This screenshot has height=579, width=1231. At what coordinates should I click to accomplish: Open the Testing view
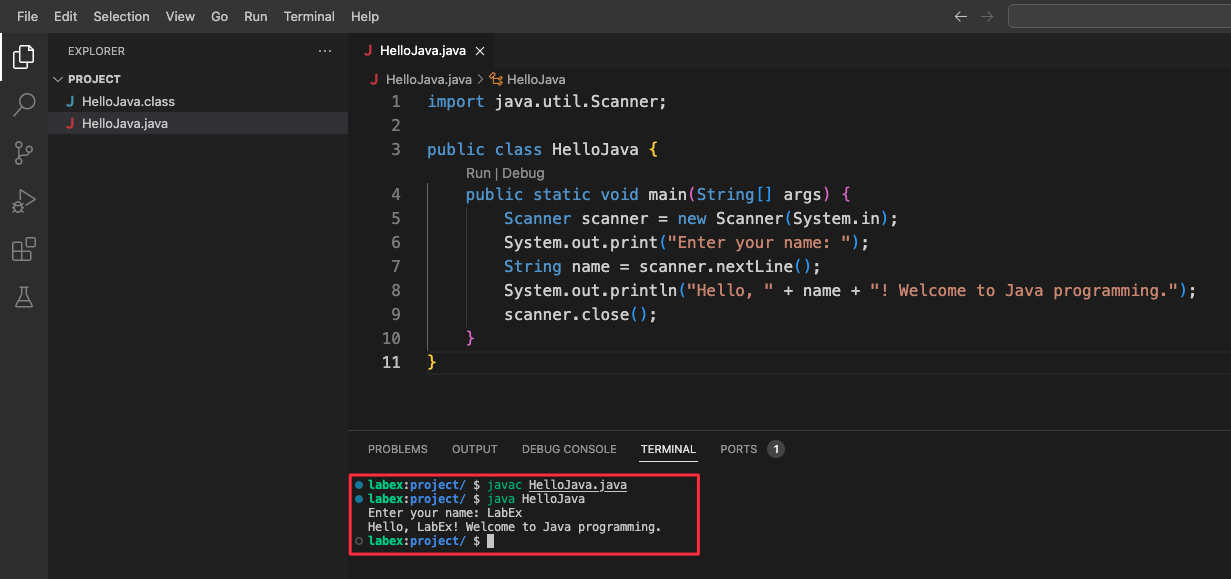[x=23, y=297]
